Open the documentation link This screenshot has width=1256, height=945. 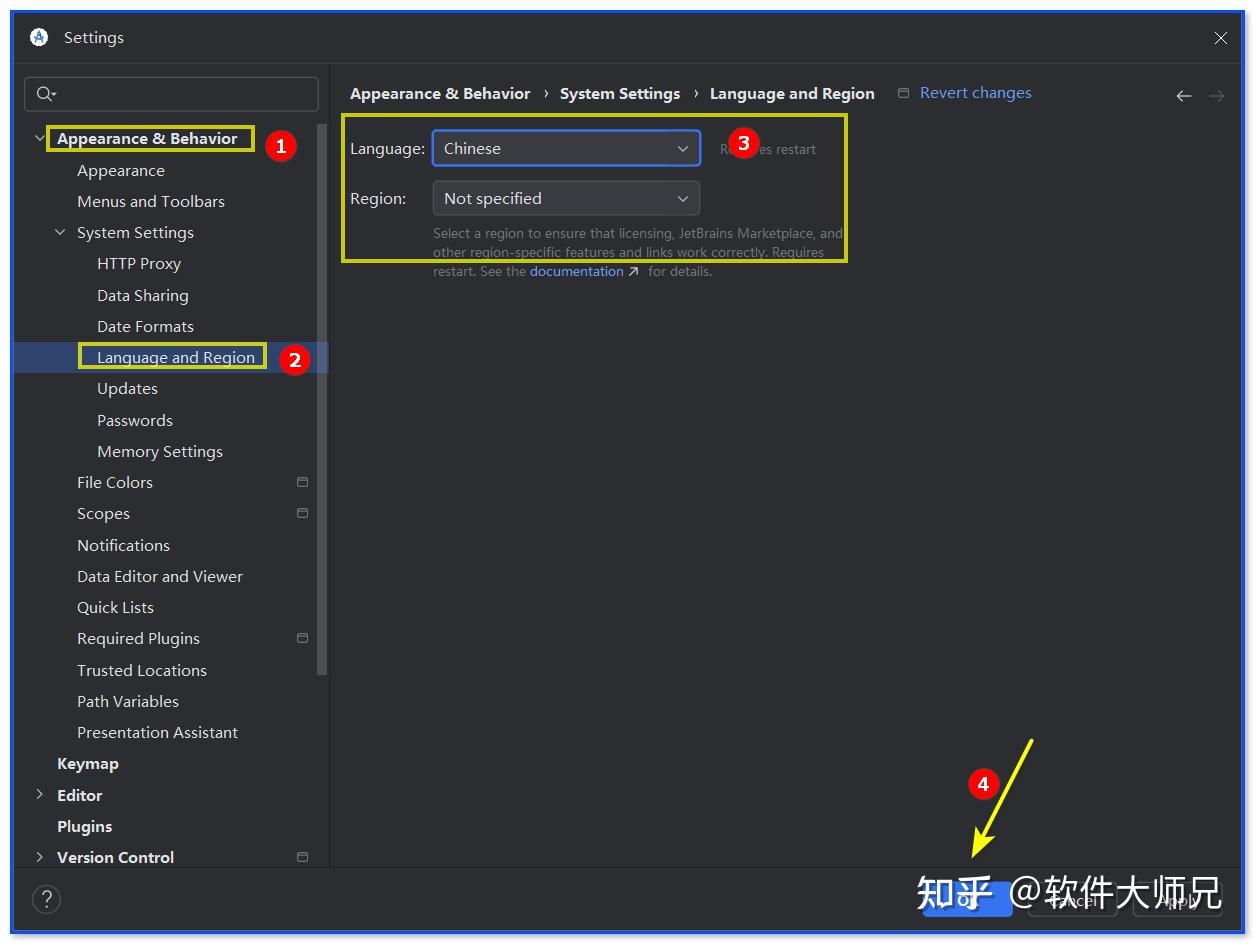[576, 272]
